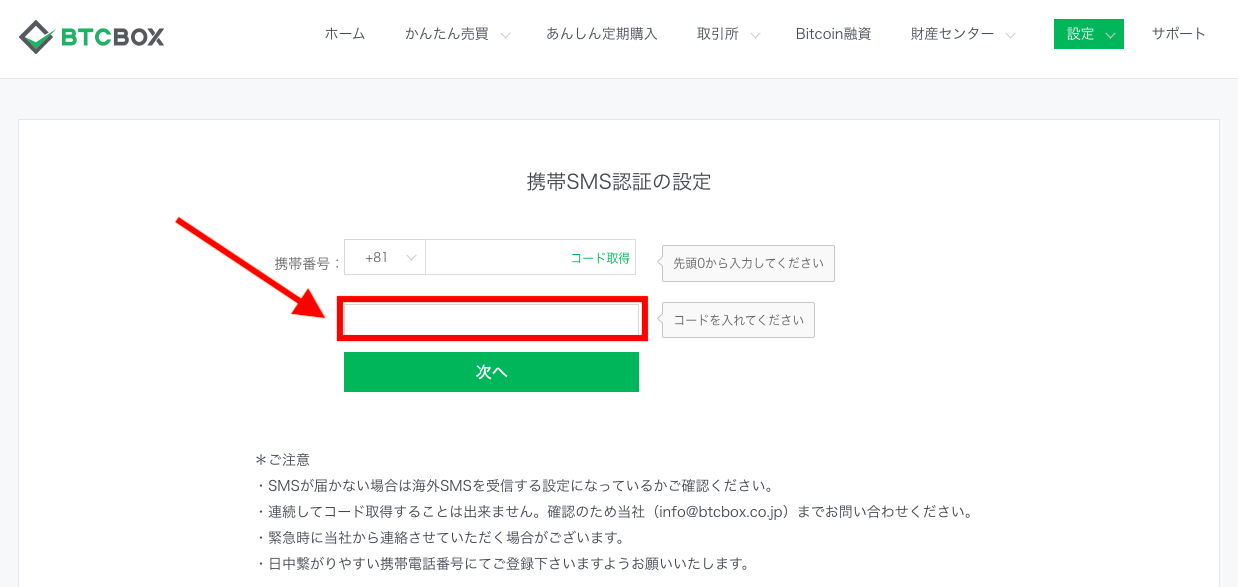
Task: Open the サポート link
Action: (1179, 34)
